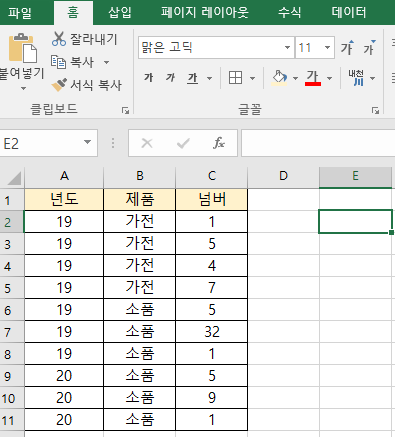Open the Name Box dropdown arrow
This screenshot has height=437, width=395.
(87, 143)
